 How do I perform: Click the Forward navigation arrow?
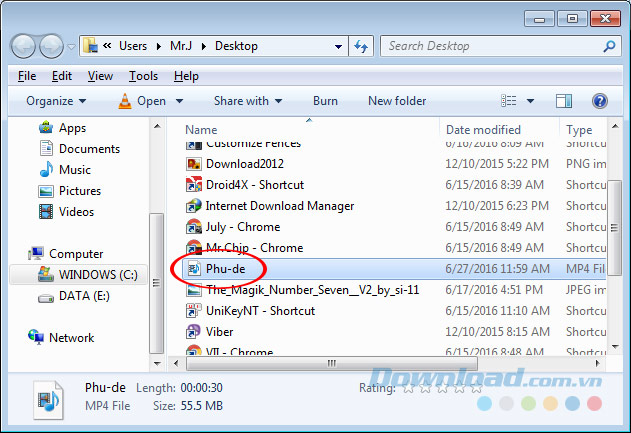[51, 46]
